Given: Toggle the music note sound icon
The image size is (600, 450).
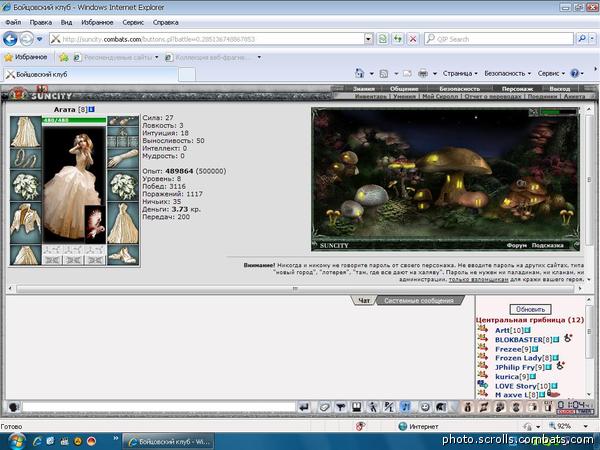Looking at the screenshot, I should 406,407.
